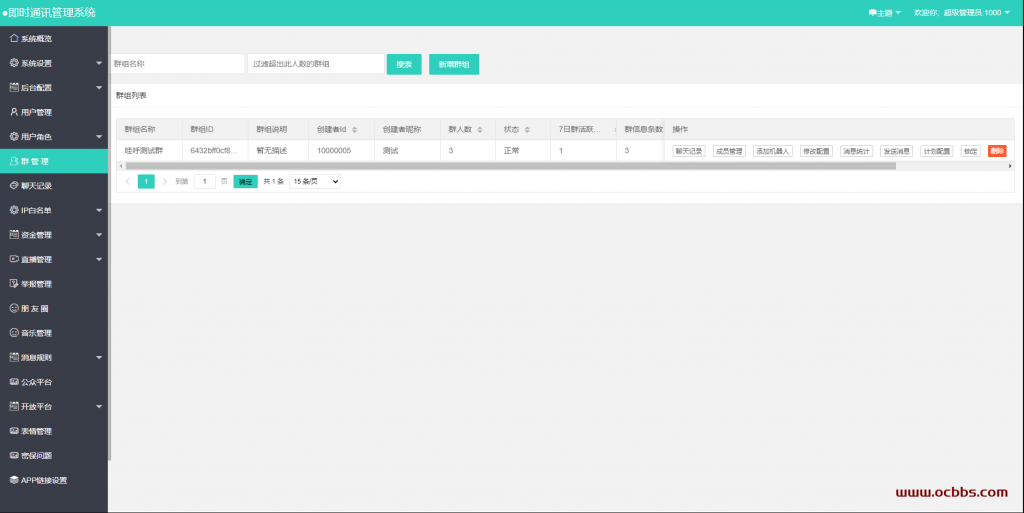Click 发送消息 button in the row
The width and height of the screenshot is (1024, 513).
[x=896, y=151]
